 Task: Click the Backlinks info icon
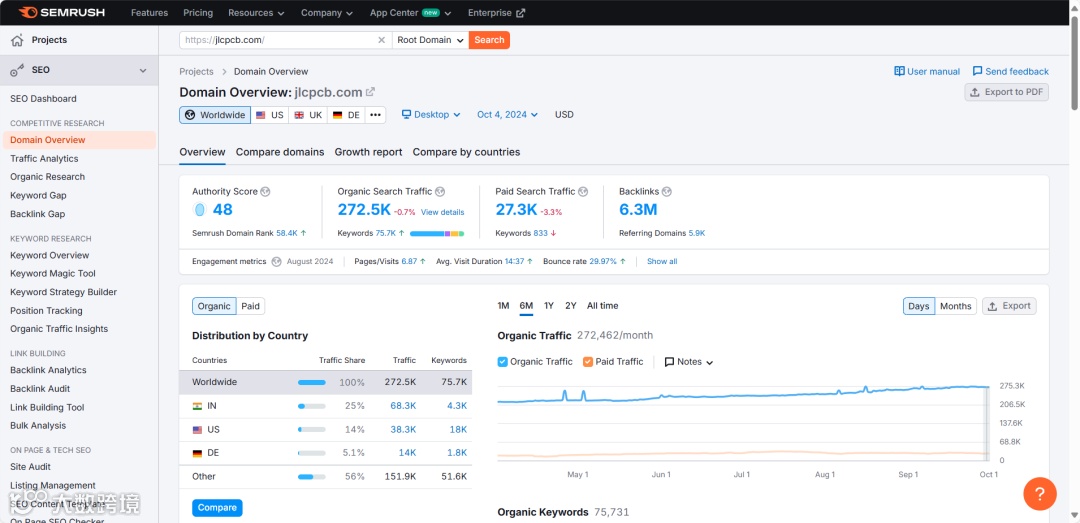666,192
